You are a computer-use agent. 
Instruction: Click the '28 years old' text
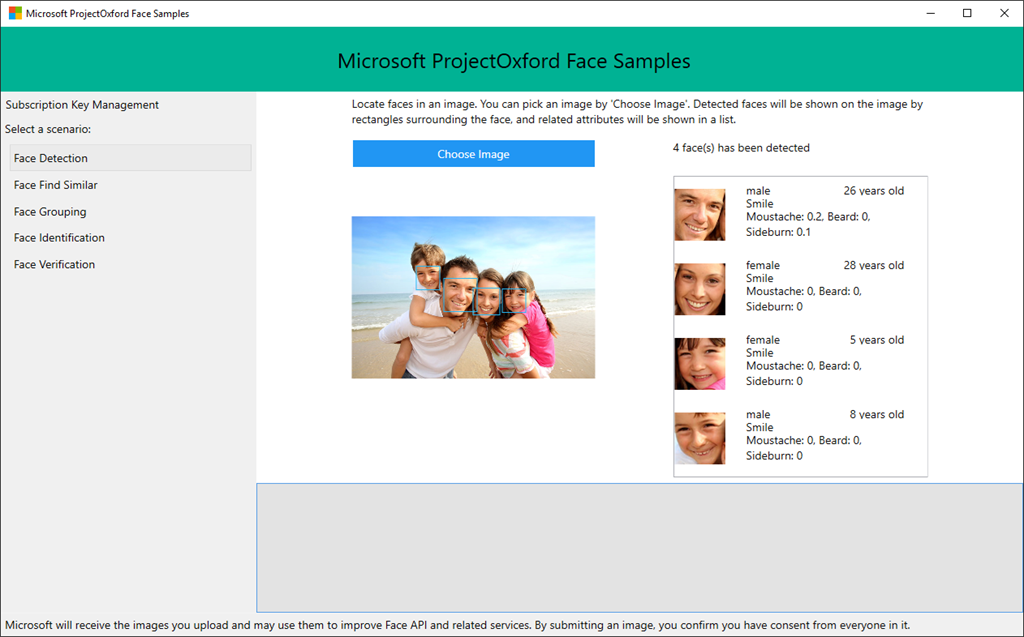pos(874,265)
